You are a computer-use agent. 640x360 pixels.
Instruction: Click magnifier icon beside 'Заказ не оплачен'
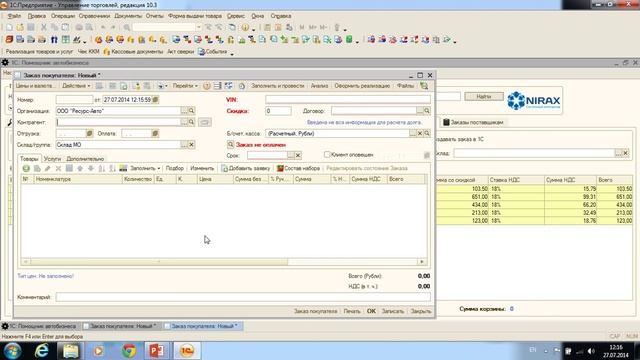pyautogui.click(x=231, y=144)
